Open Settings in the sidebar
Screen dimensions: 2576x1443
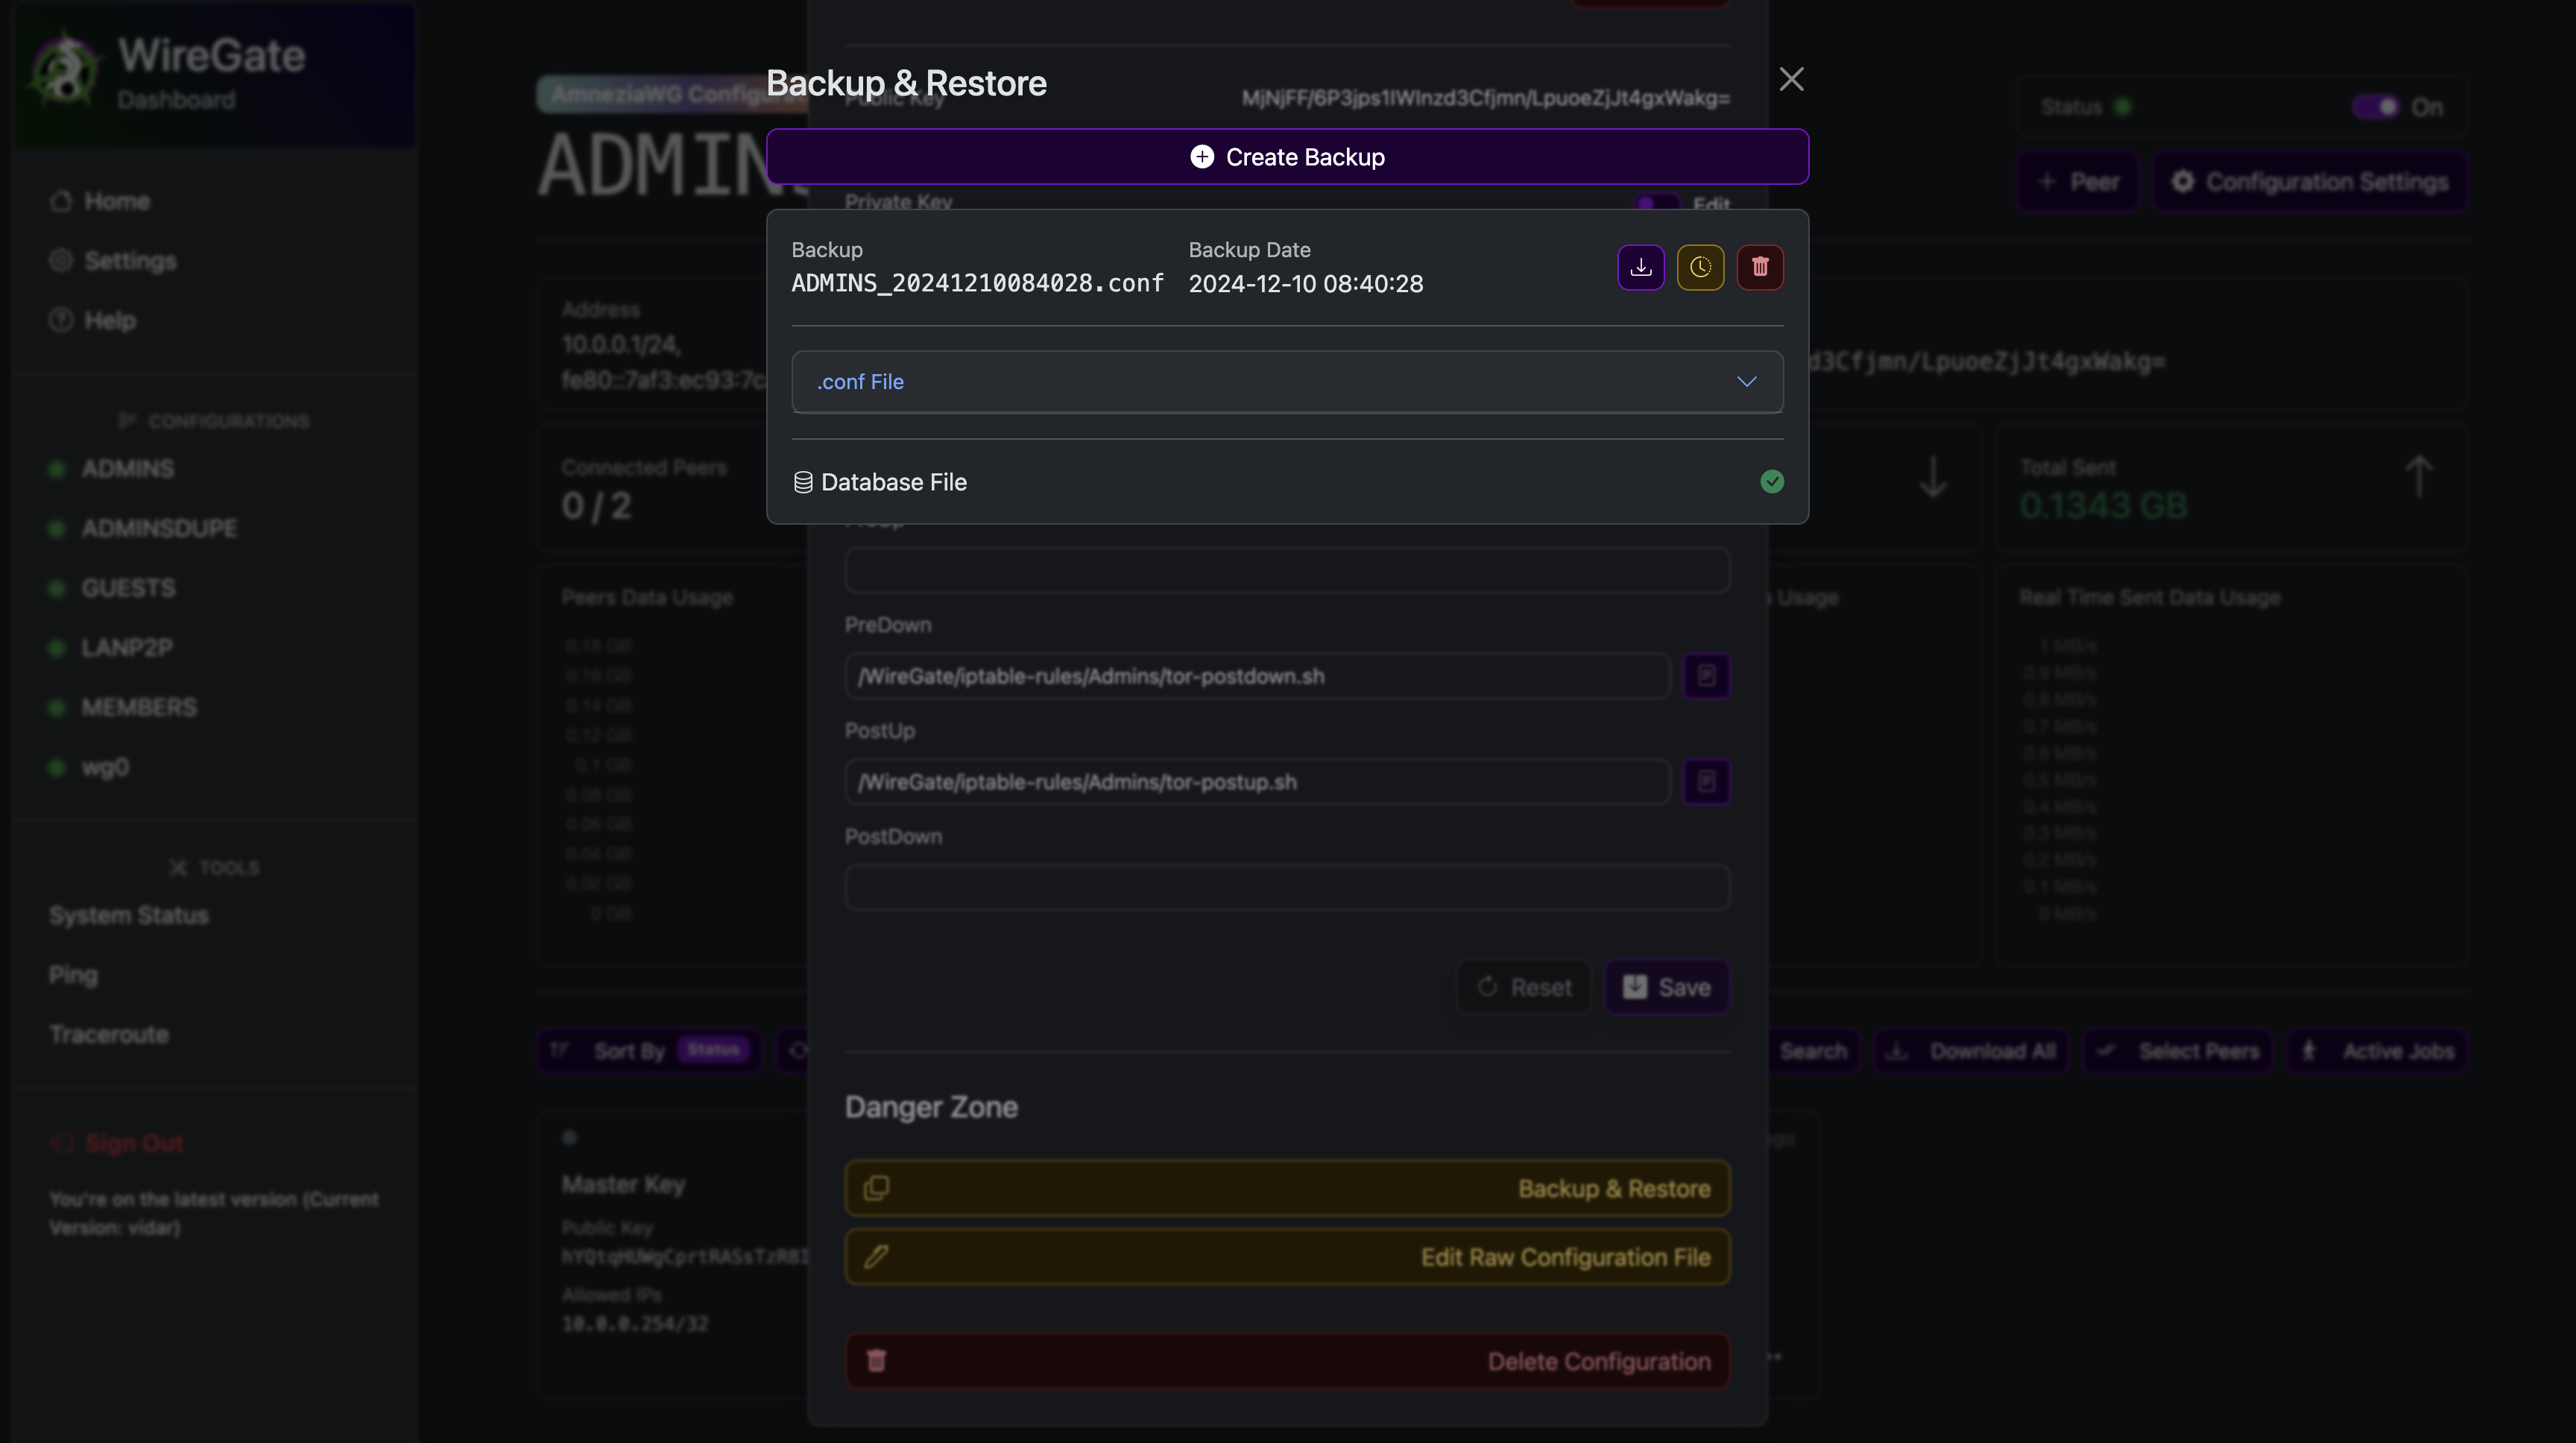pyautogui.click(x=129, y=261)
